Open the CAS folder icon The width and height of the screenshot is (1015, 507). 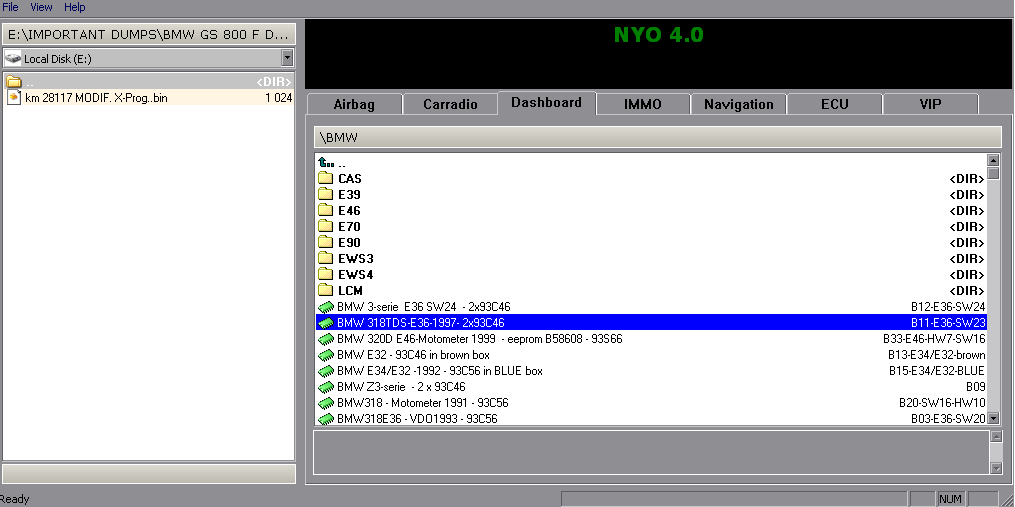[x=325, y=179]
